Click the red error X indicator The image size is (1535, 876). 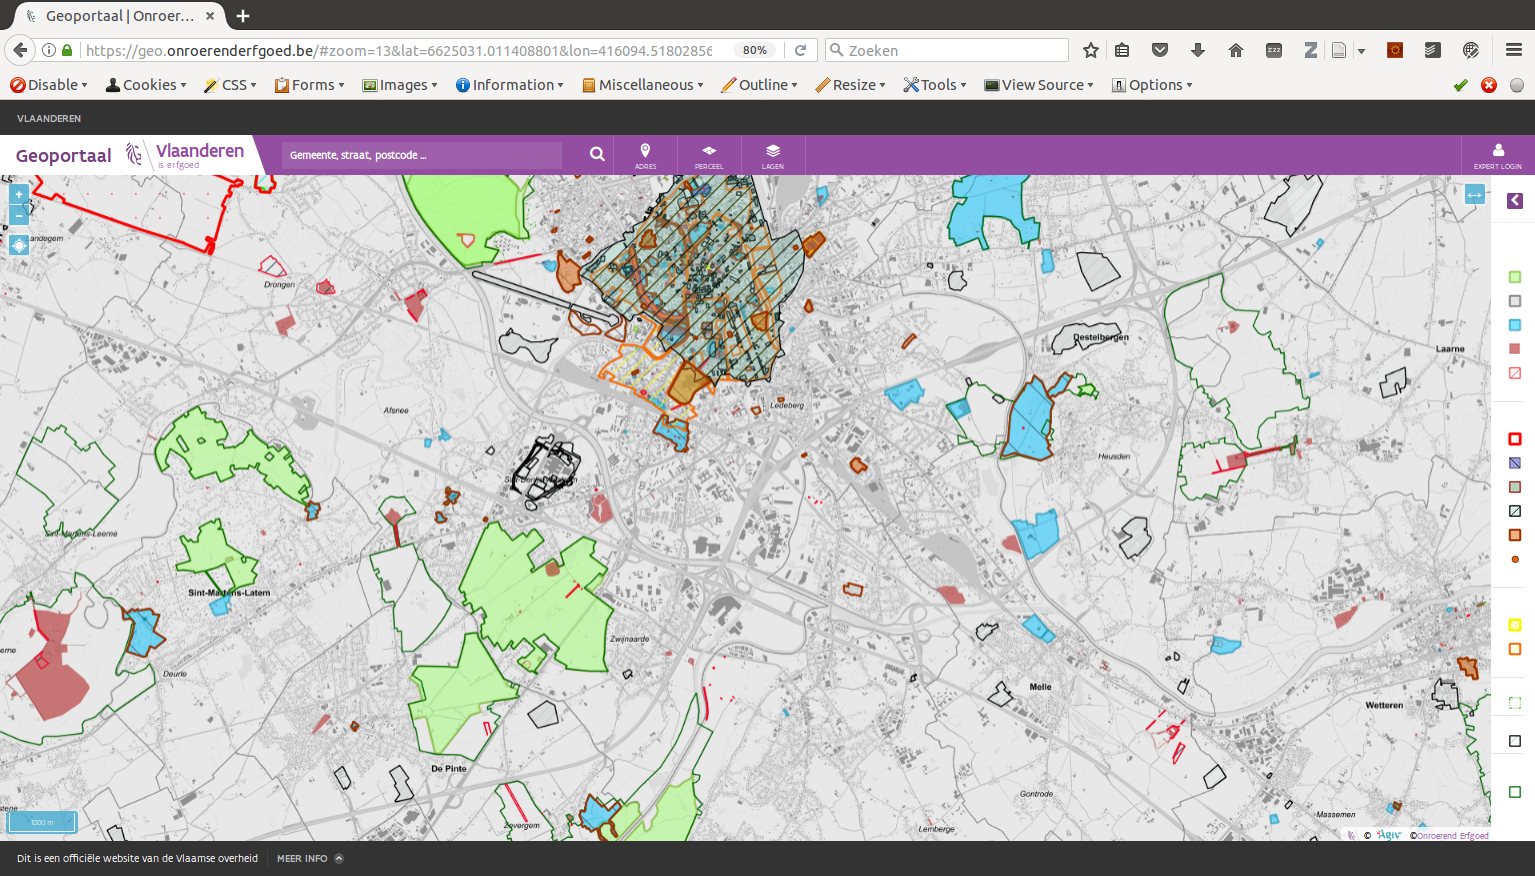(x=1489, y=85)
